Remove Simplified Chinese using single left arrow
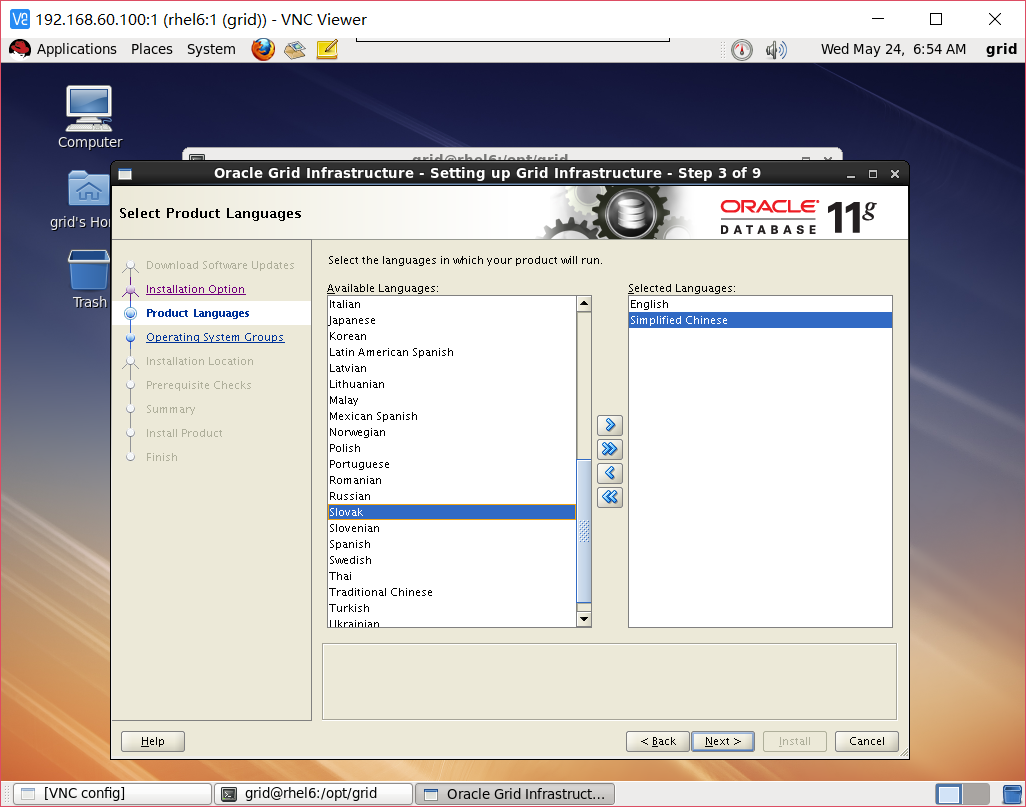1026x807 pixels. pyautogui.click(x=609, y=472)
